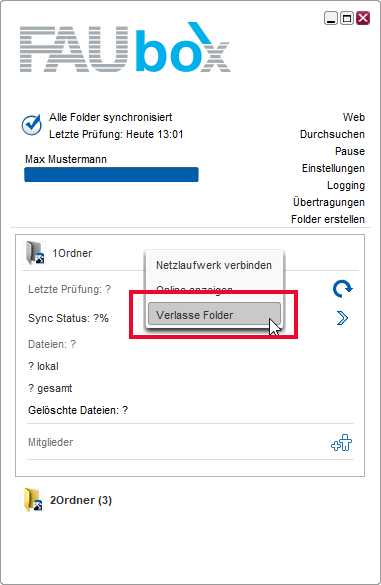Viewport: 381px width, 585px height.
Task: Open the Web link
Action: pyautogui.click(x=353, y=117)
